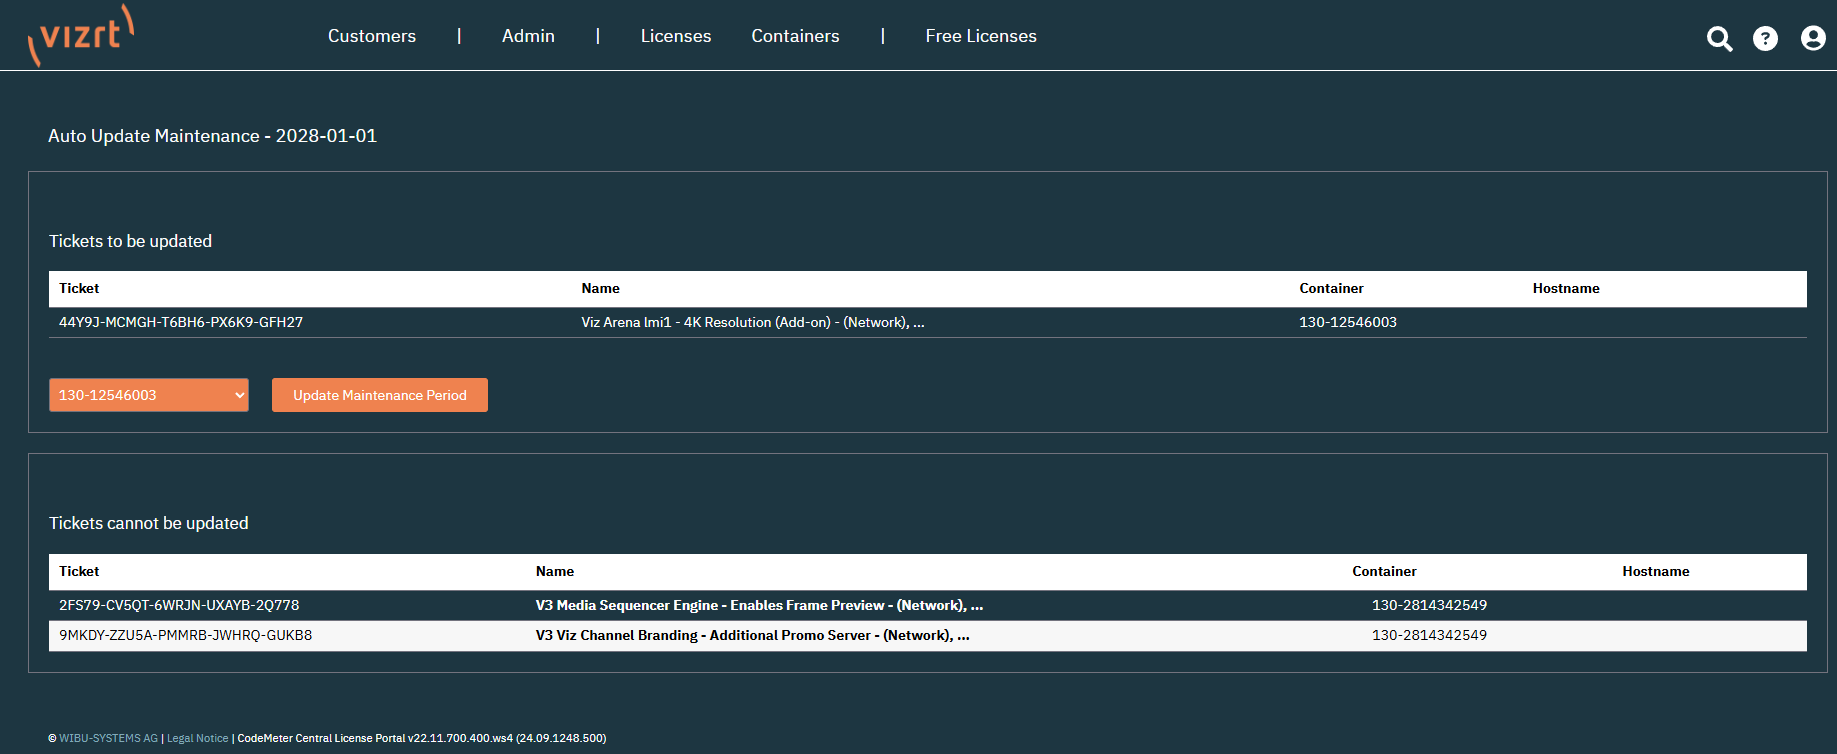
Task: Select ticket 2FS79-CV5QT-6WRJN-UXAYB-2Q778
Action: tap(179, 605)
